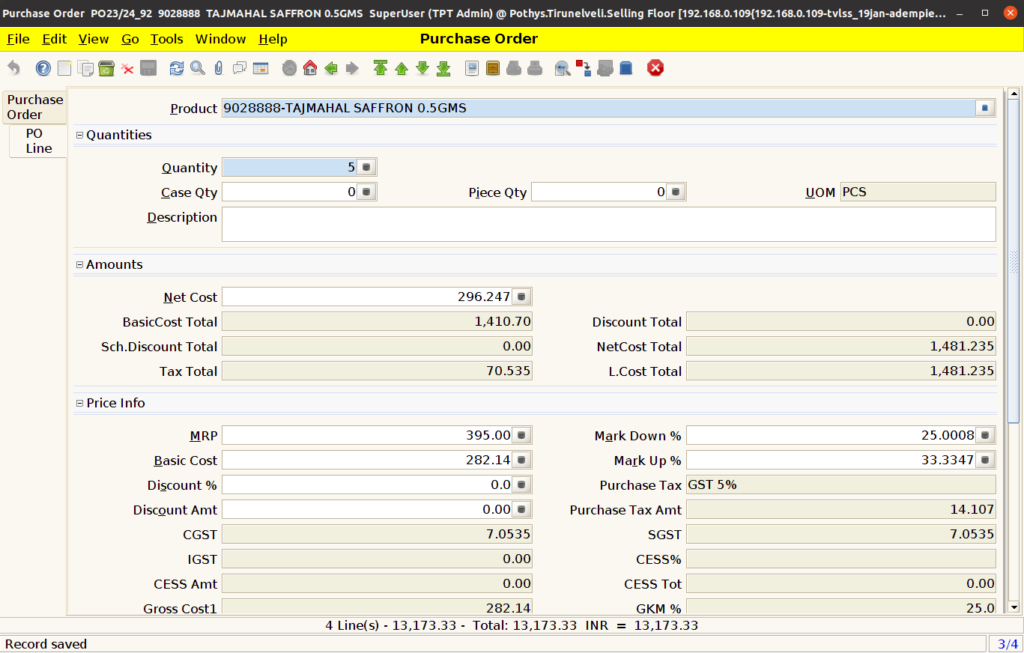Click the 3/4 record position indicator
1024x653 pixels.
click(x=1008, y=644)
